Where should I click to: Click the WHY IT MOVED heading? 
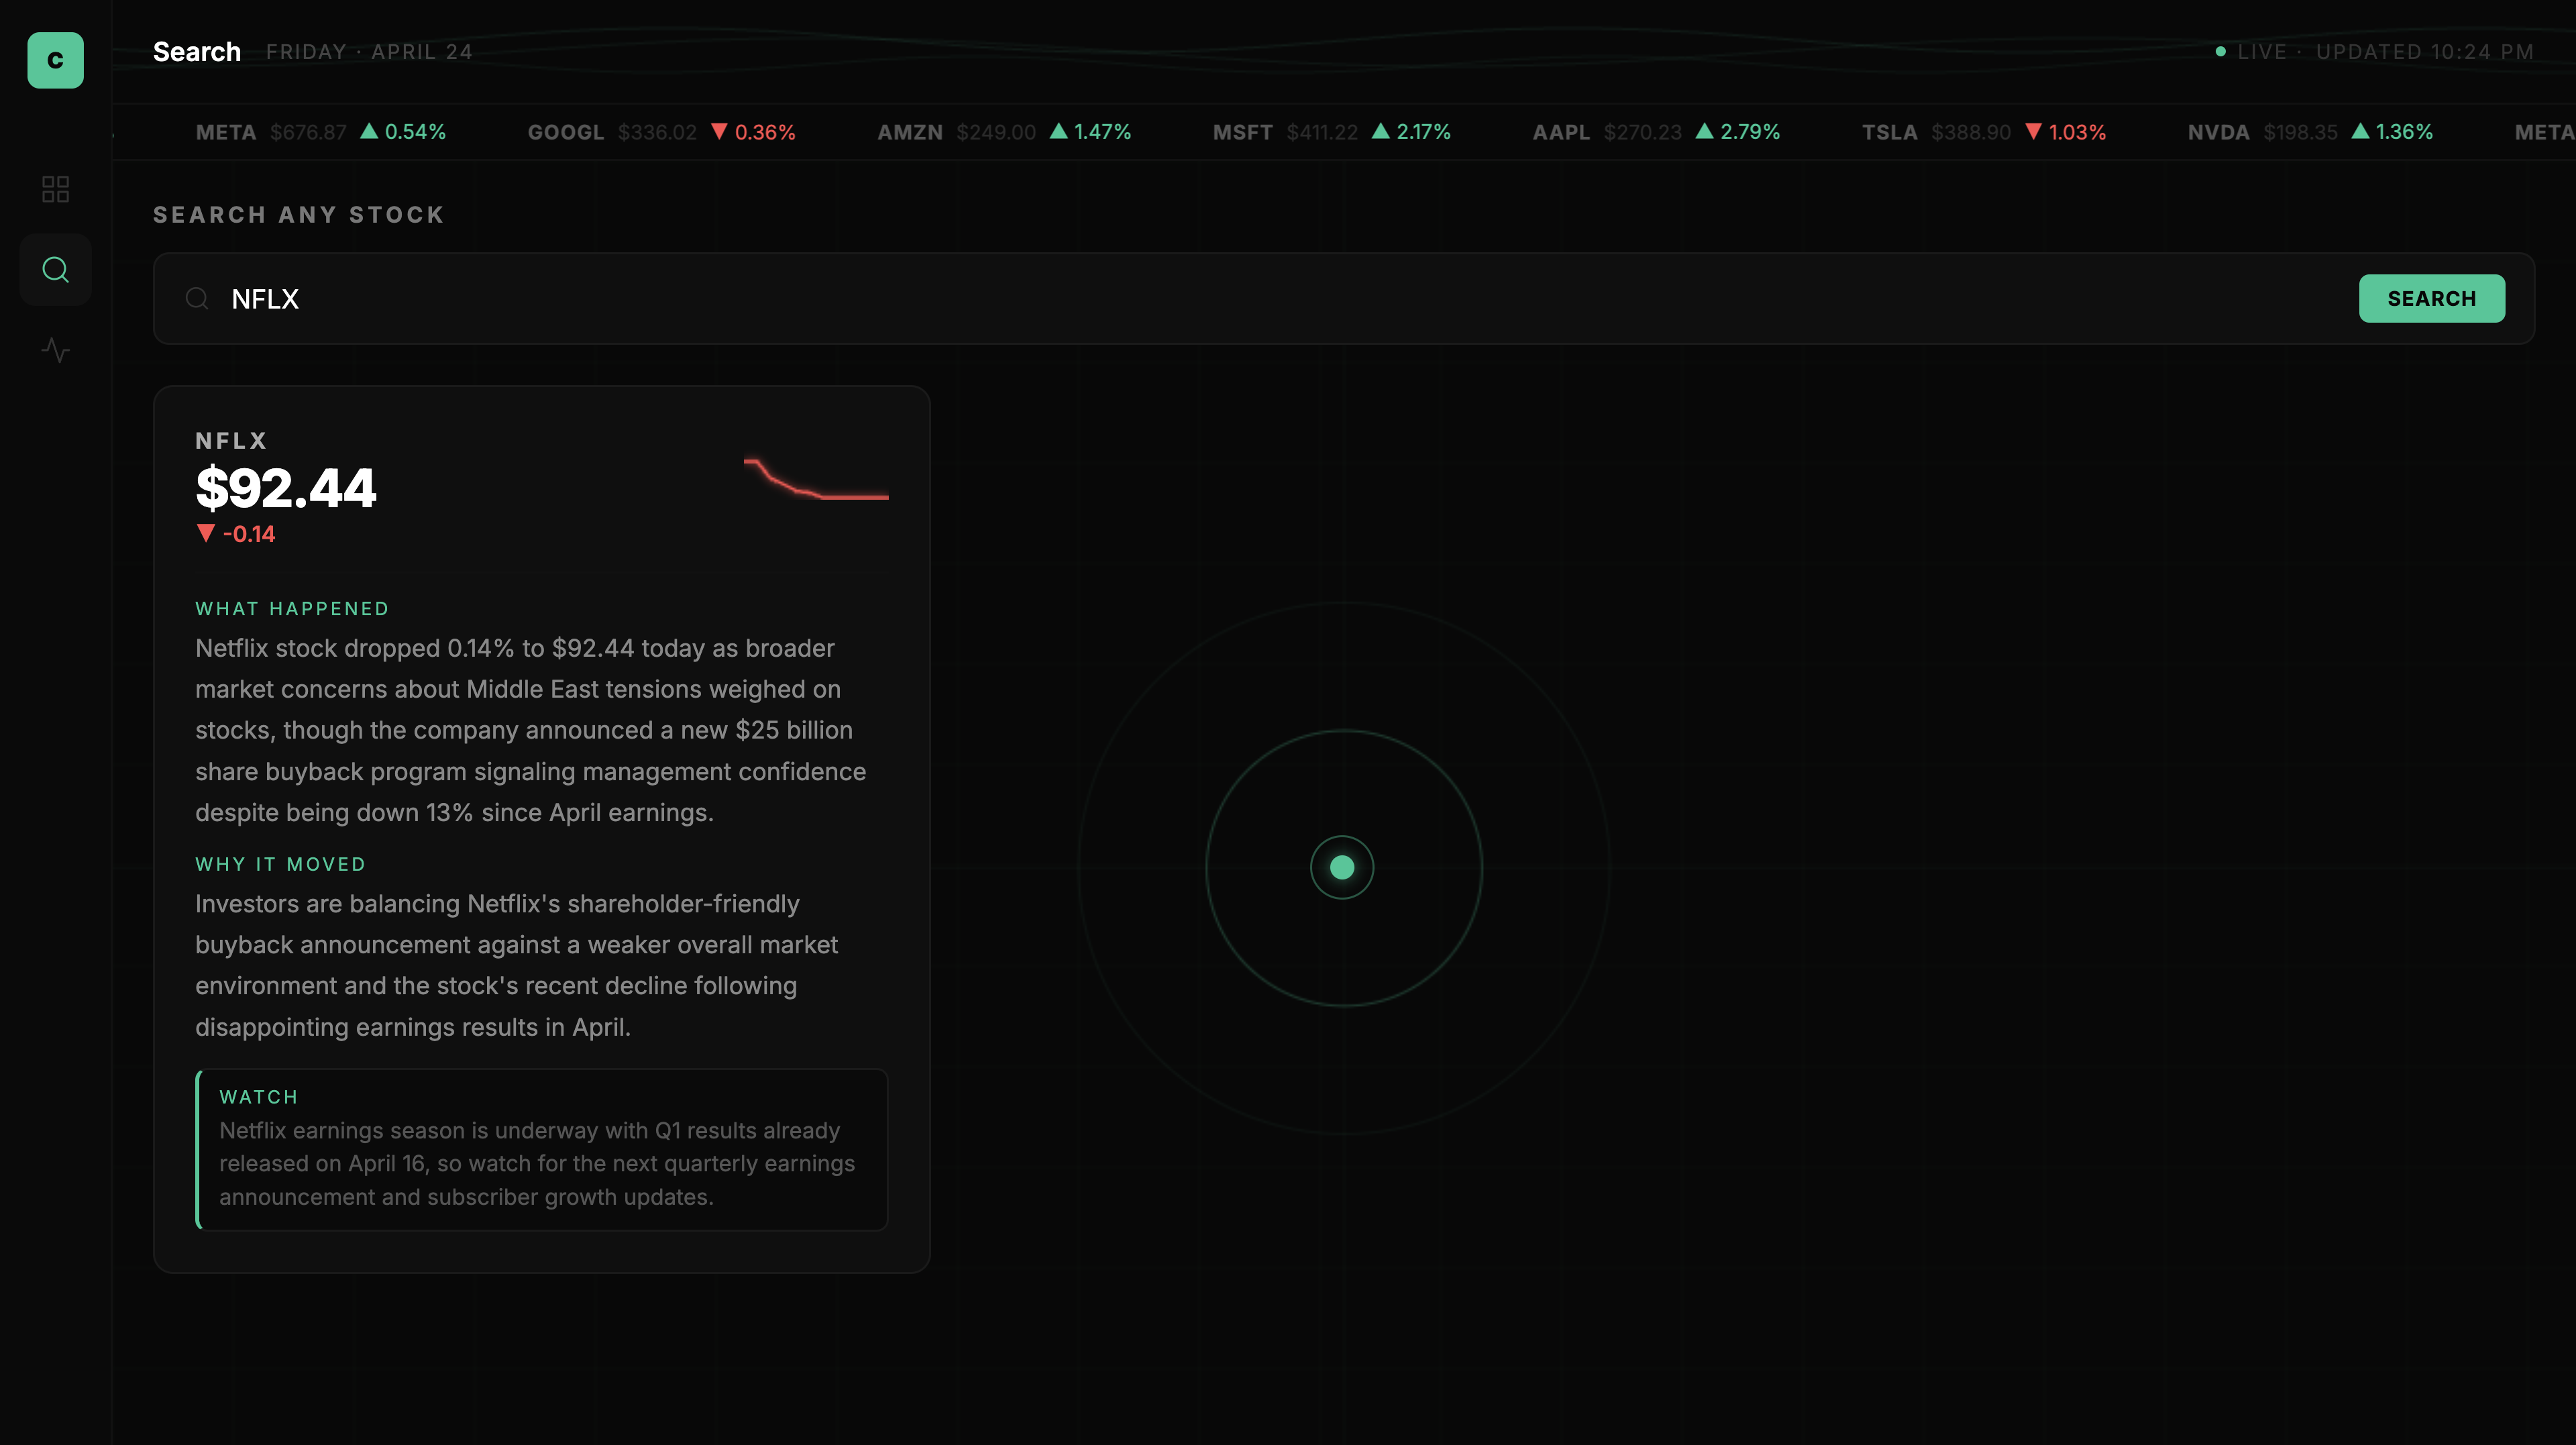pyautogui.click(x=281, y=864)
